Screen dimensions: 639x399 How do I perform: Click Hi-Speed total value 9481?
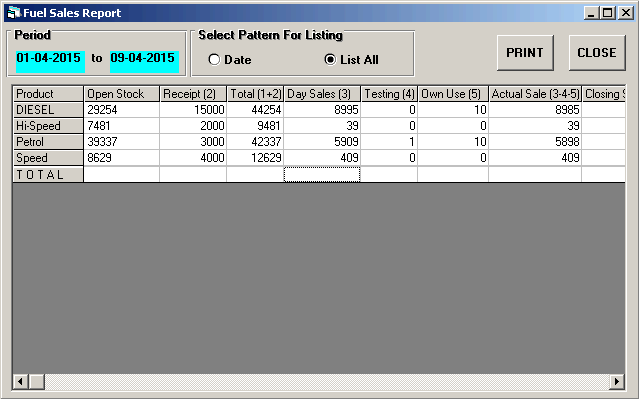(255, 126)
